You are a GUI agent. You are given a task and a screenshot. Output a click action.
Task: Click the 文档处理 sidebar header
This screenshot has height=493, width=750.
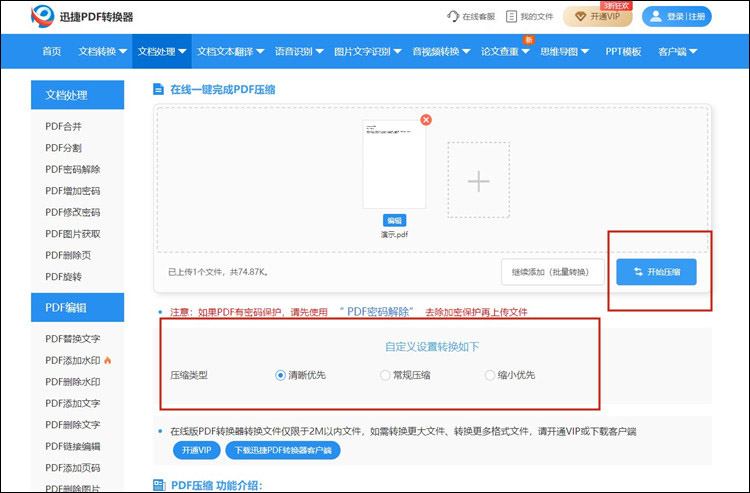click(77, 95)
